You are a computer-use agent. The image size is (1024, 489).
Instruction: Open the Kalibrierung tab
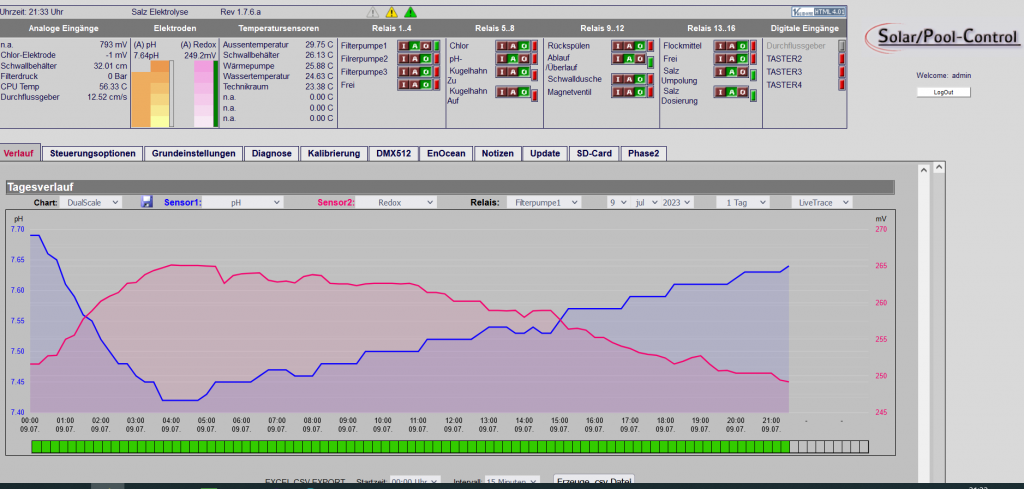[334, 153]
